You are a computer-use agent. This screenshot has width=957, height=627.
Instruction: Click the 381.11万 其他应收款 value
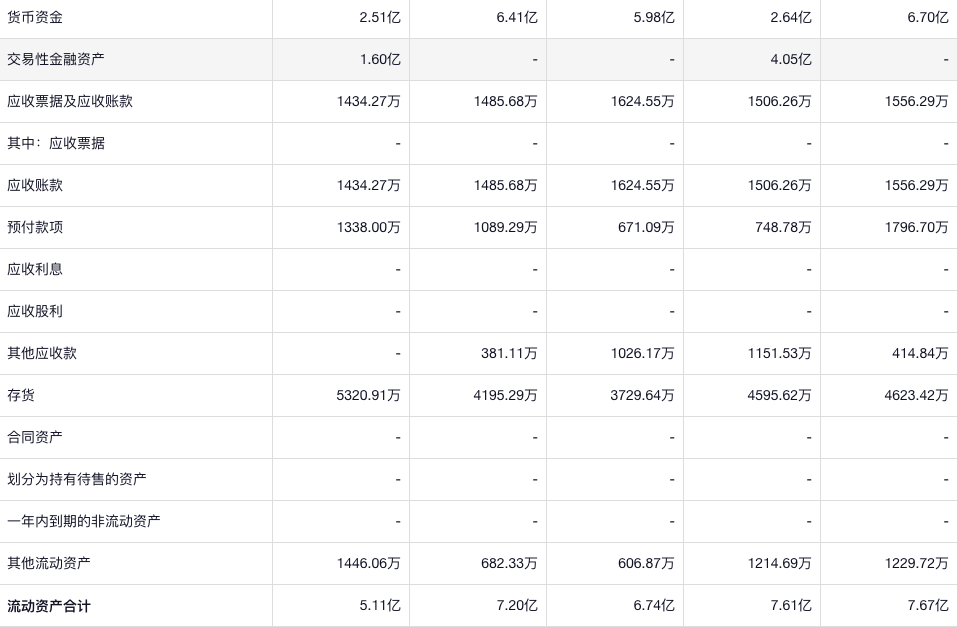[x=509, y=353]
